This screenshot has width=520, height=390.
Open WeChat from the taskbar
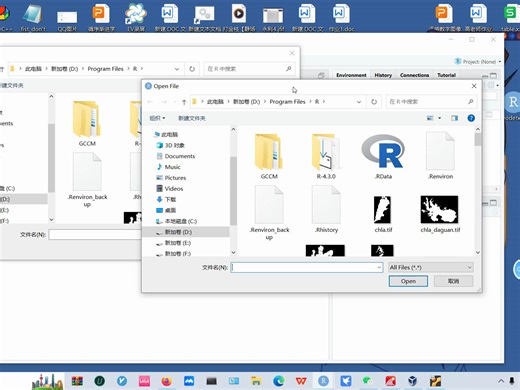pyautogui.click(x=368, y=380)
